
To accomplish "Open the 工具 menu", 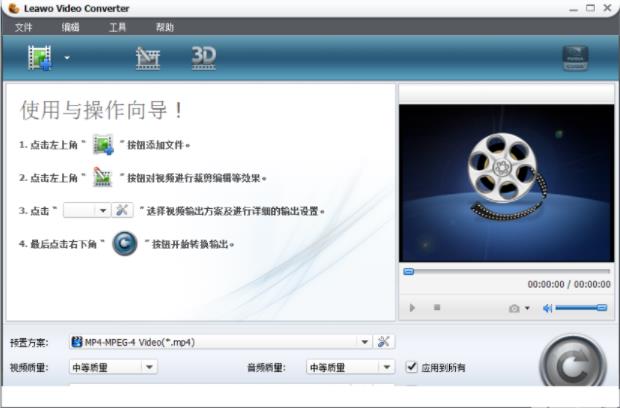I will [x=117, y=27].
